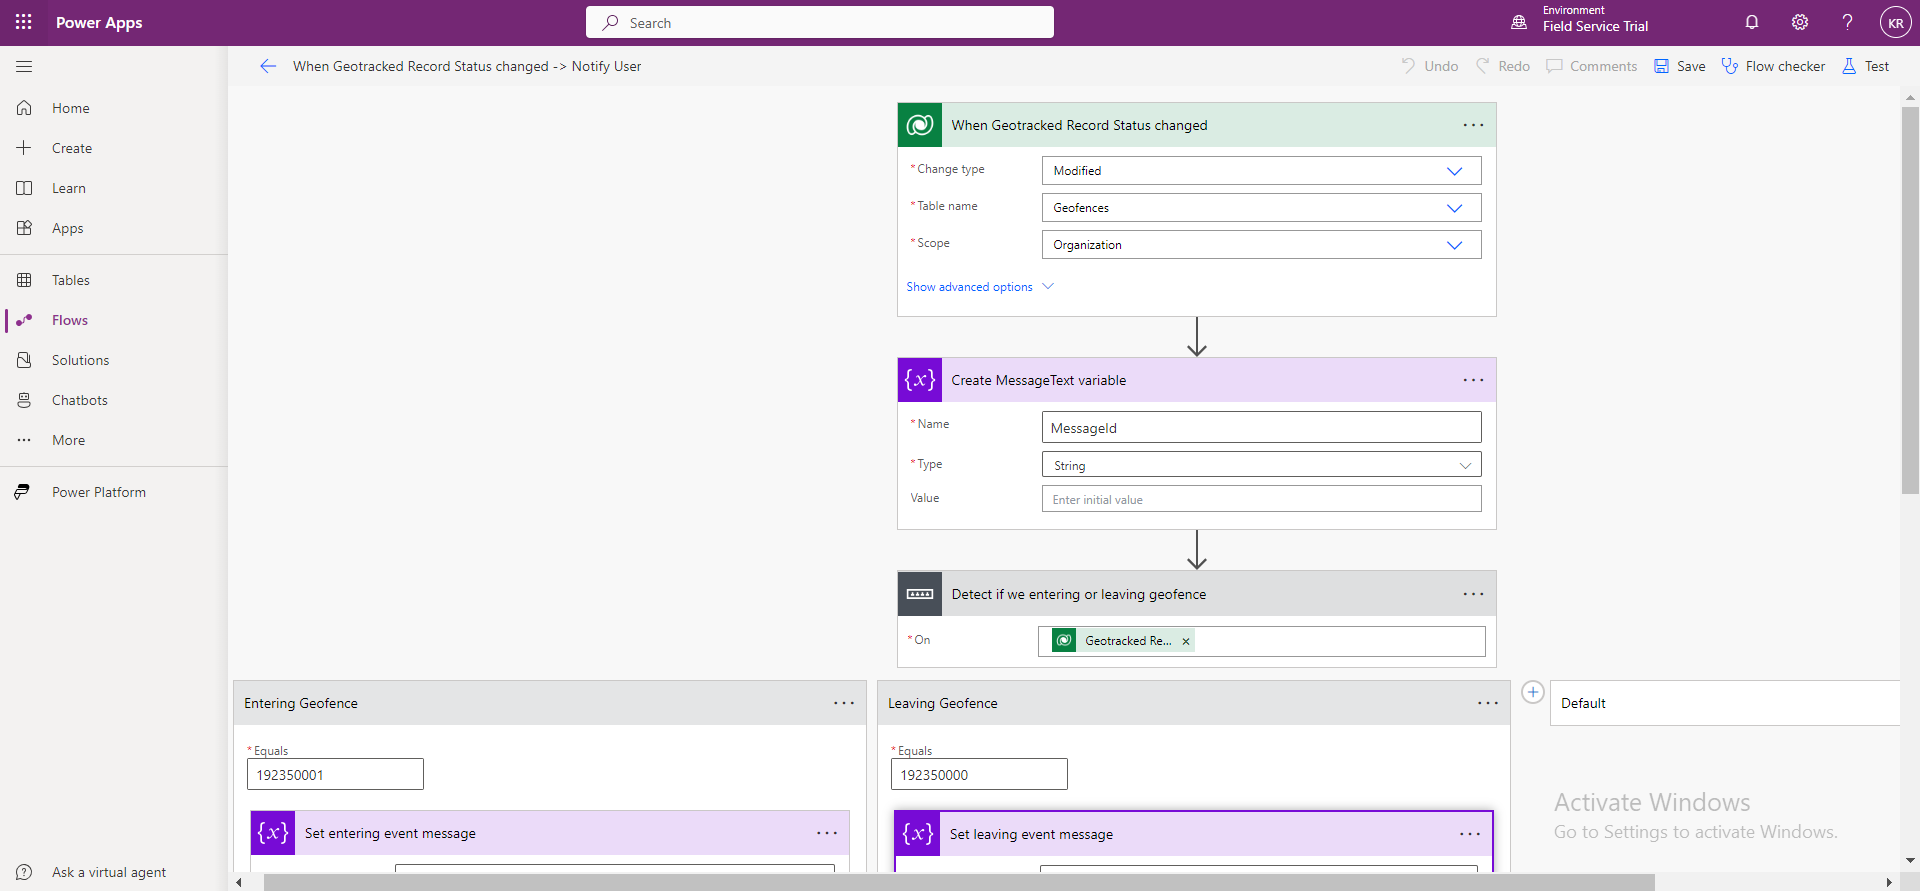
Task: Expand the Type dropdown showing String
Action: (x=1465, y=465)
